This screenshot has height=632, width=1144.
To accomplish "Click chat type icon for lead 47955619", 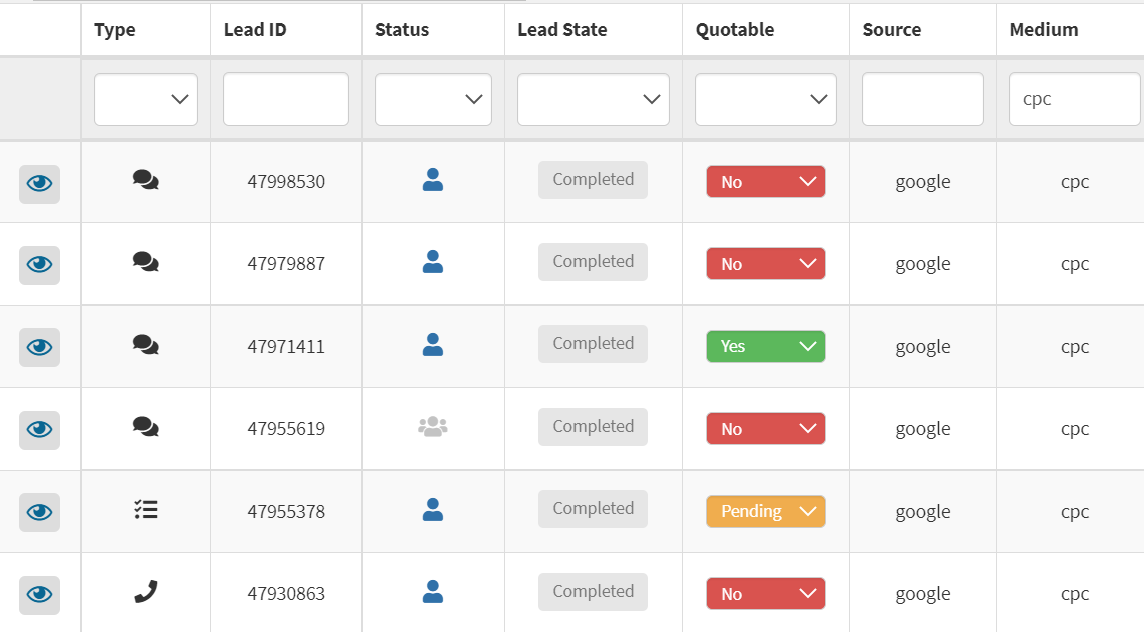I will pyautogui.click(x=146, y=426).
